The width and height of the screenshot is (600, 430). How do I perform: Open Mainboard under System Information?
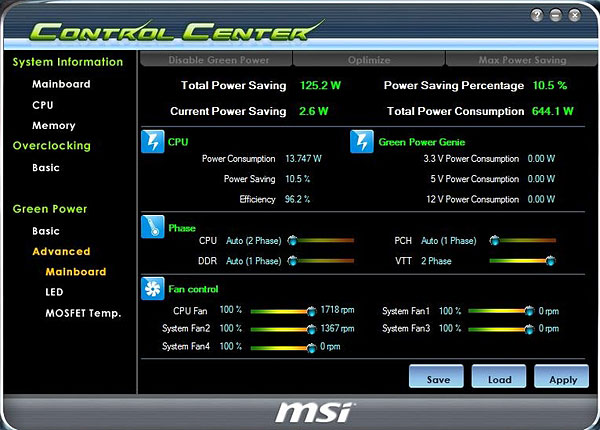point(61,84)
